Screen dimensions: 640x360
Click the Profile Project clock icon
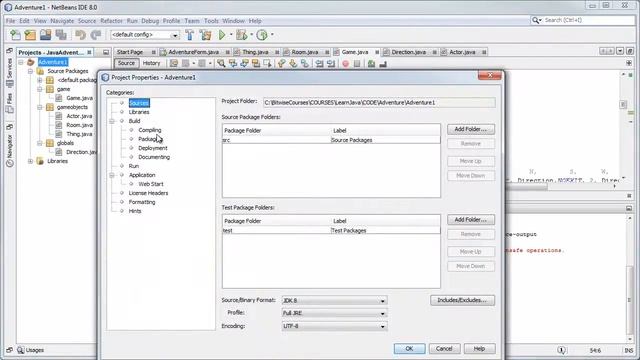pos(262,35)
